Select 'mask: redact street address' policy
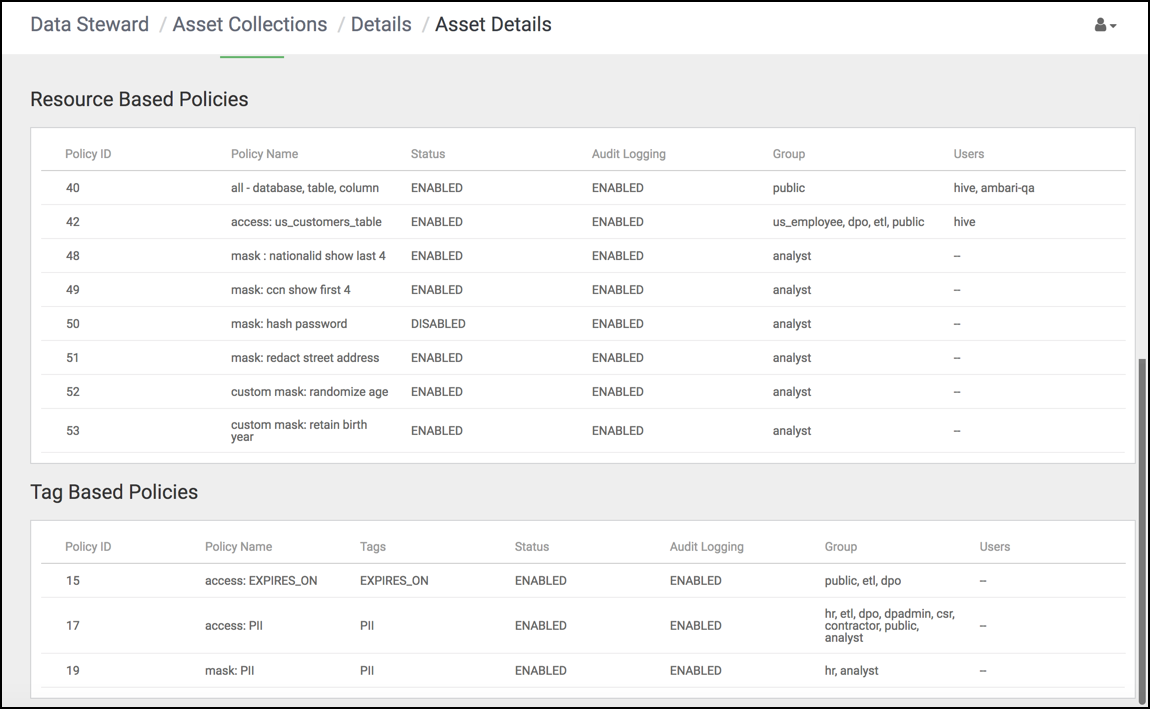1150x709 pixels. tap(305, 358)
